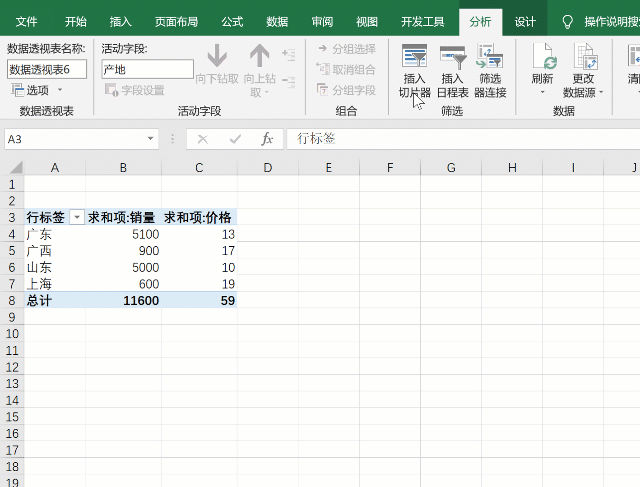This screenshot has height=487, width=640.
Task: Switch to the View (视图) tab
Action: pyautogui.click(x=367, y=22)
